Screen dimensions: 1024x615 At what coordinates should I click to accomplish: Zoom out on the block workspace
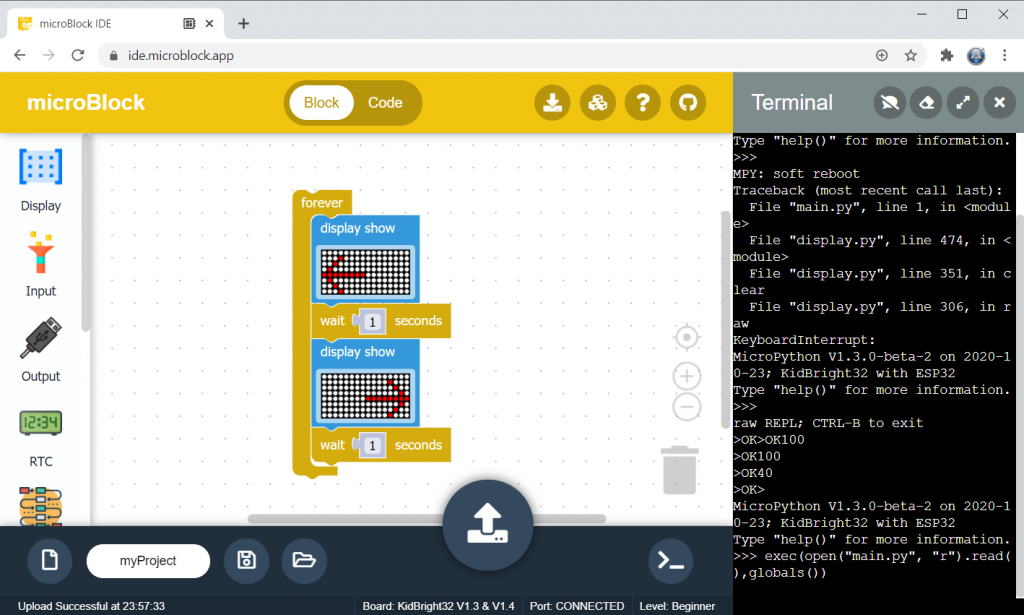[686, 407]
